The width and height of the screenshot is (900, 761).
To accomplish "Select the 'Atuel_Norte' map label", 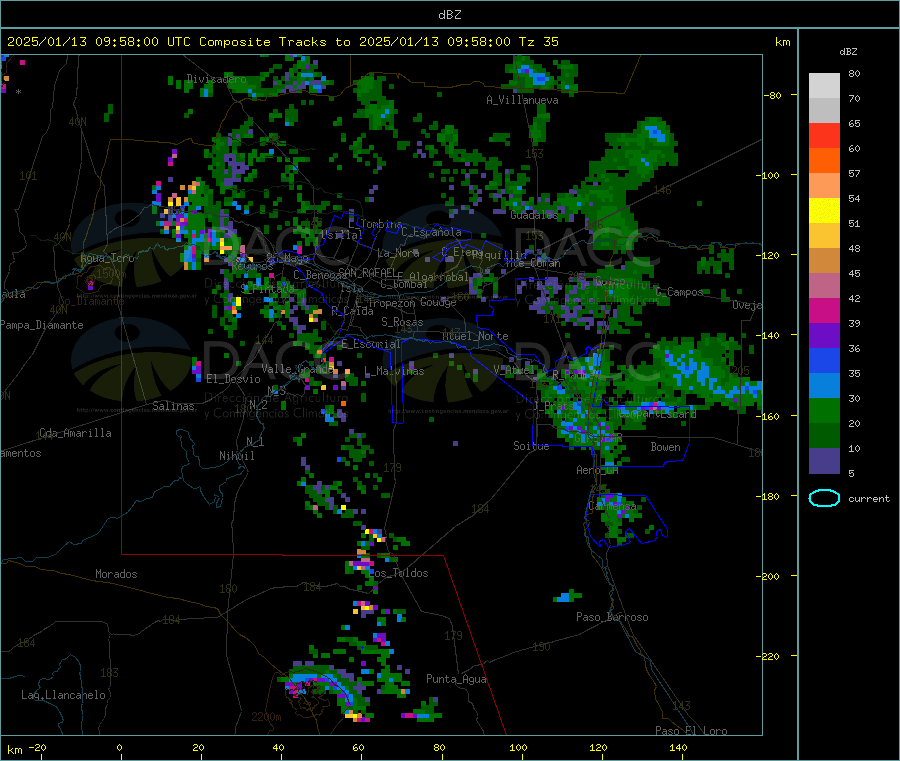I will 475,336.
